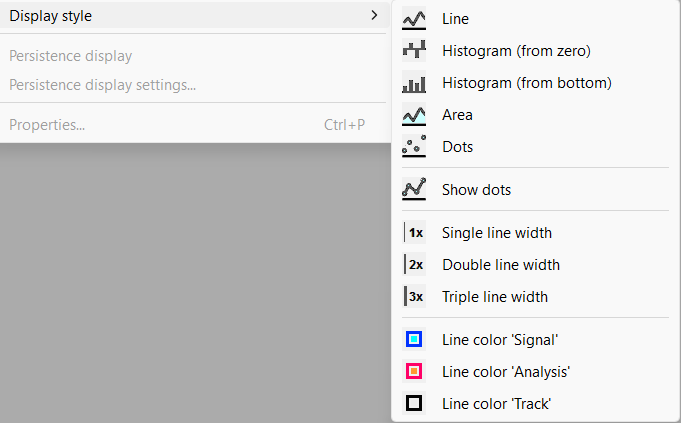681x423 pixels.
Task: Enable the Show dots option
Action: pos(476,189)
